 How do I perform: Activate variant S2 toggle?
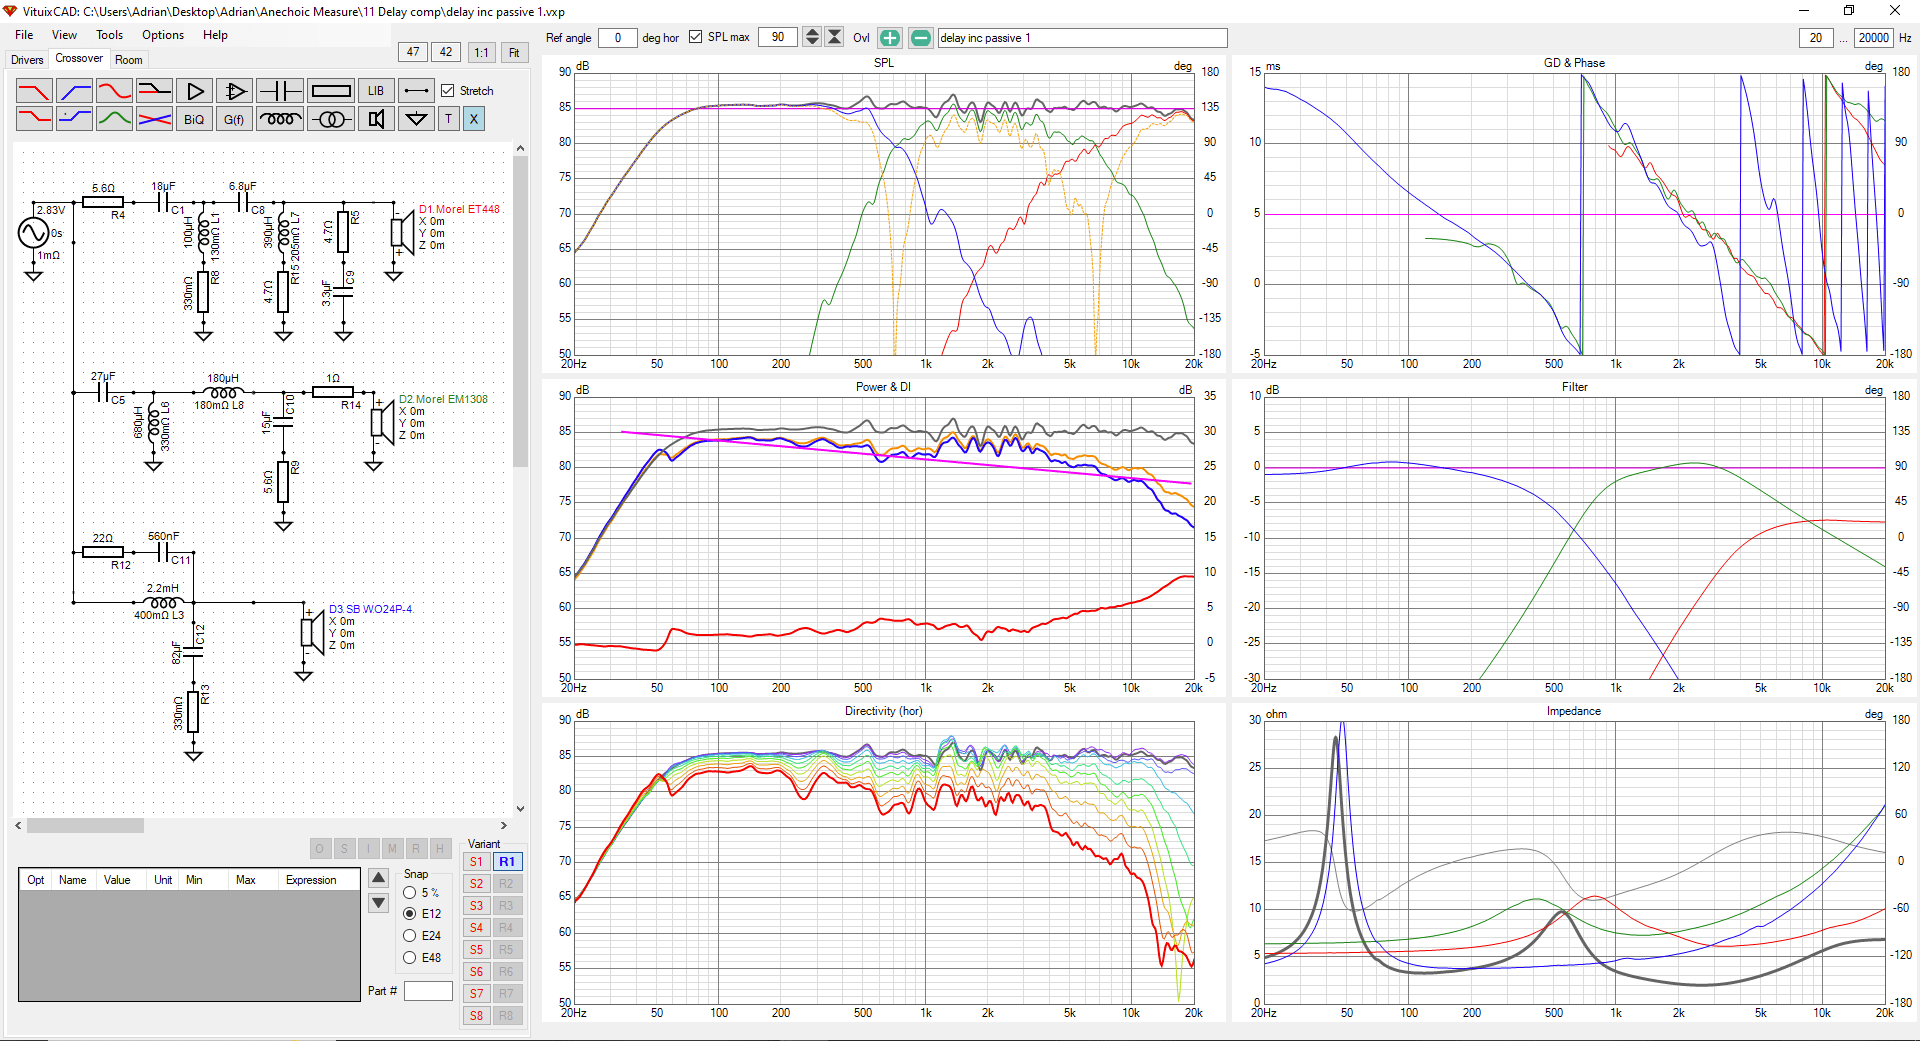coord(477,884)
